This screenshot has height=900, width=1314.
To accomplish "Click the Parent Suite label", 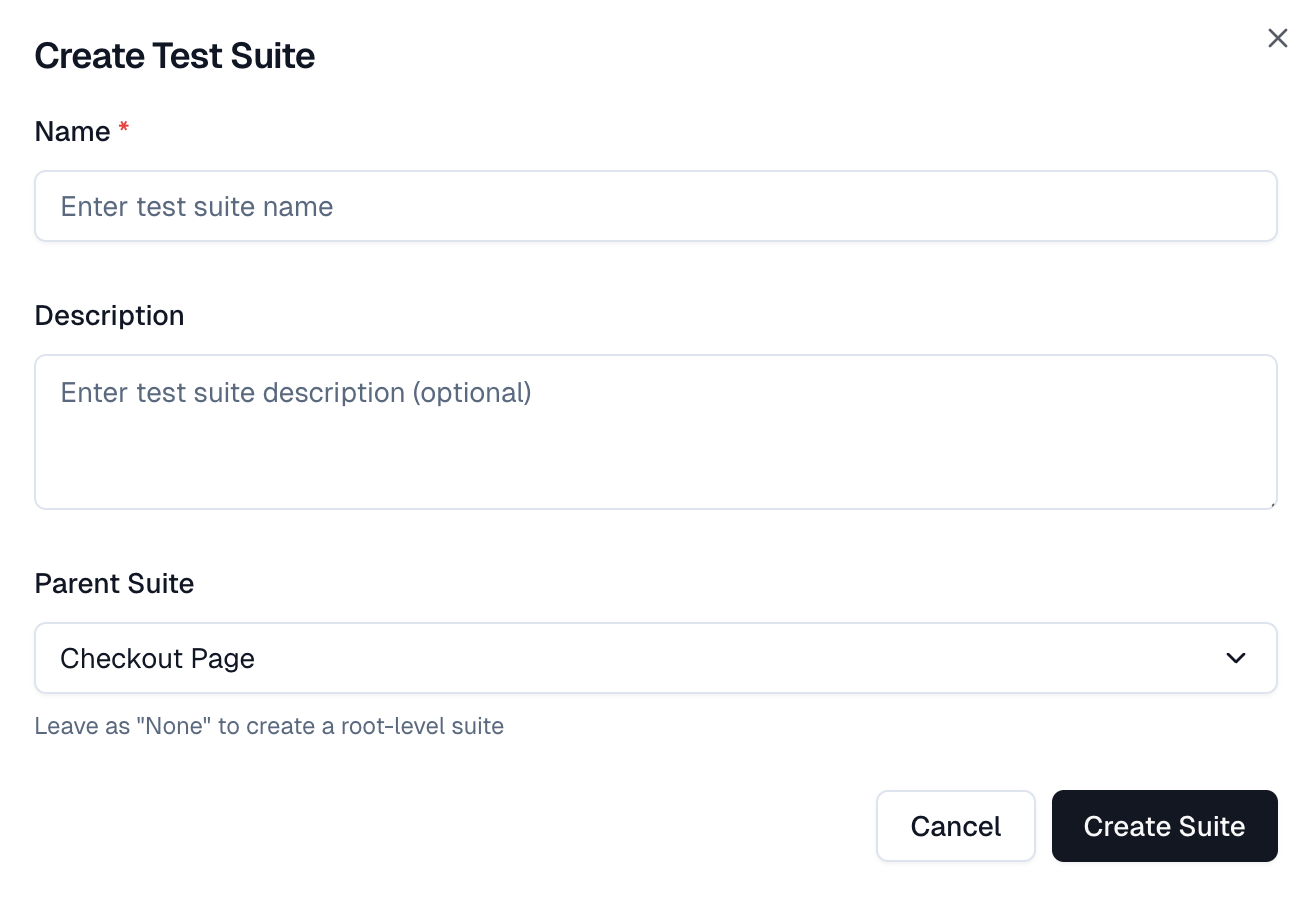I will click(x=114, y=583).
